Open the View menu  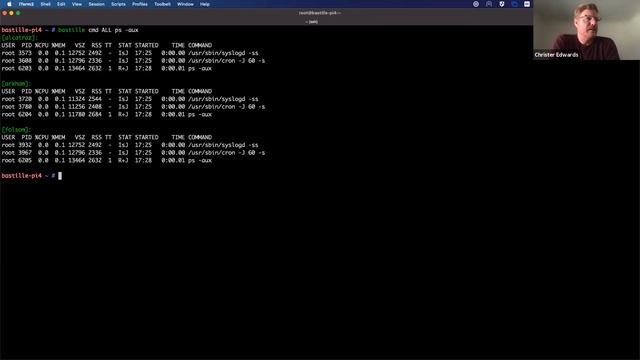point(77,4)
